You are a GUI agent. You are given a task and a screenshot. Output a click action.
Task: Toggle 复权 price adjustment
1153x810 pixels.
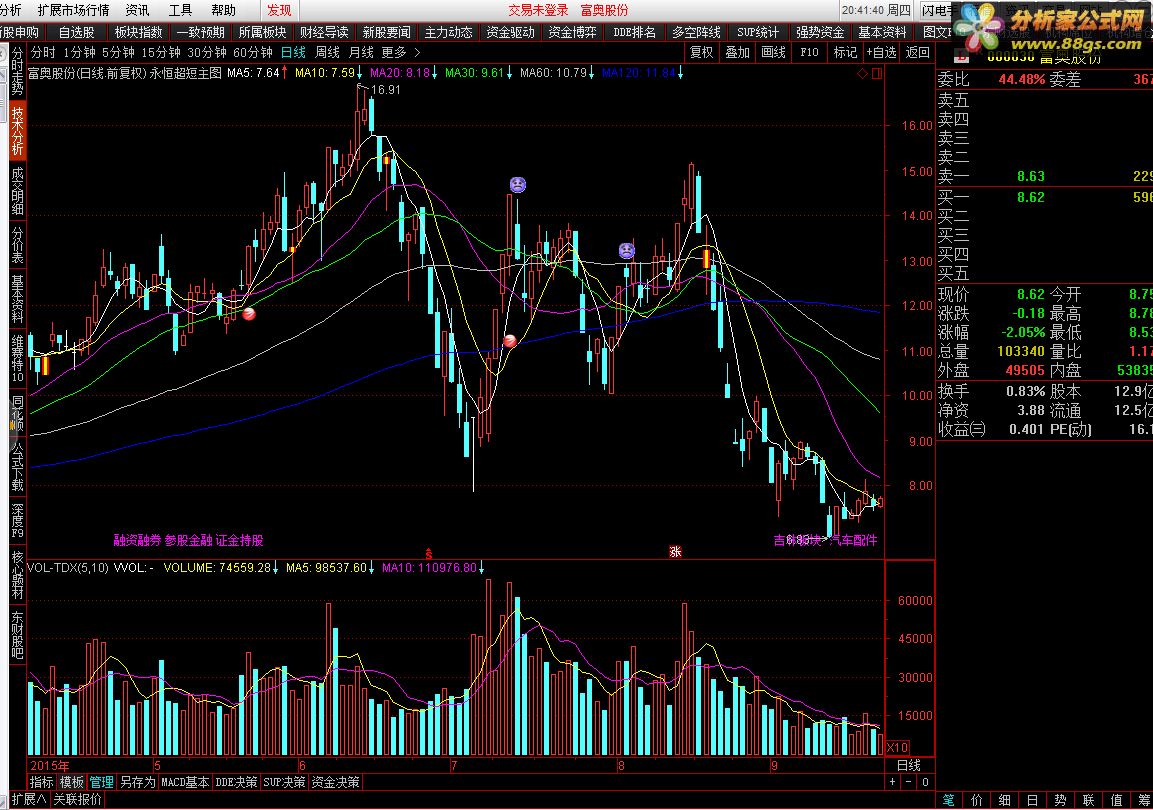(702, 52)
